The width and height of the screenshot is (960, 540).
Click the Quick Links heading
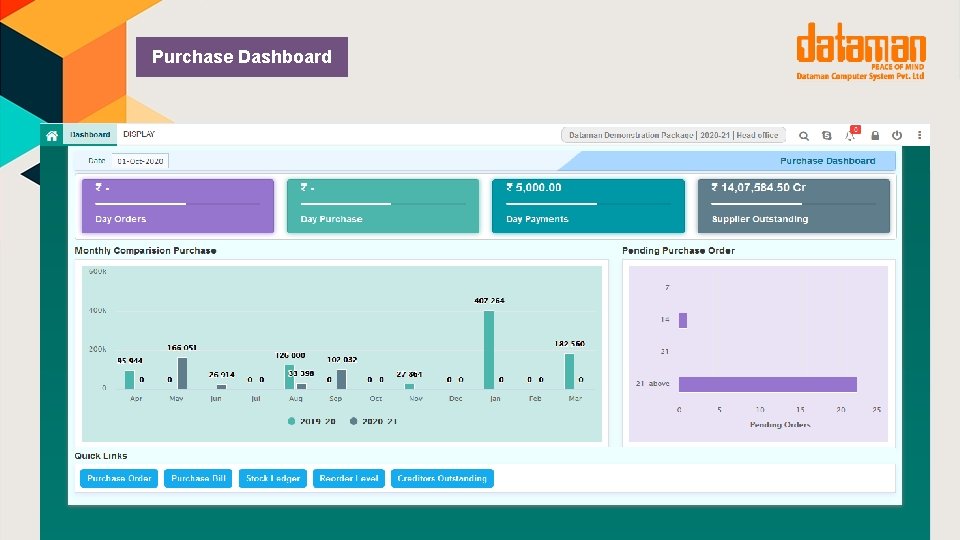tap(101, 456)
